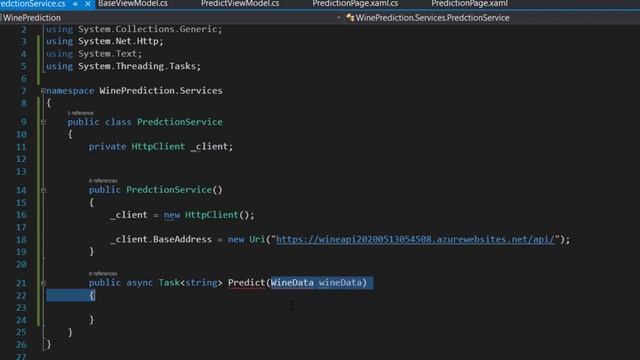
Task: Click using System.Collections.Generic on line 2
Action: click(x=134, y=29)
